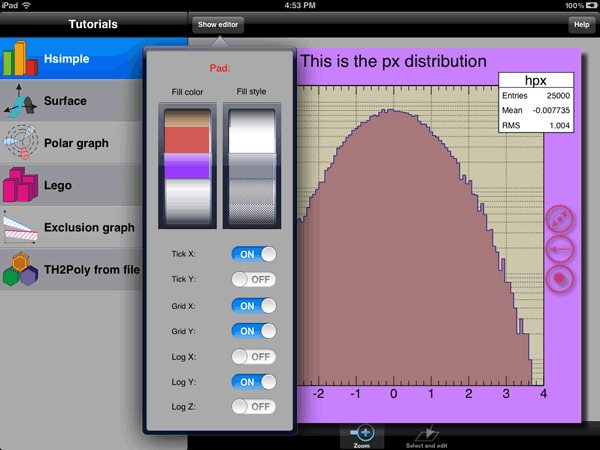Turn off Tick X switch
The height and width of the screenshot is (450, 600).
(254, 254)
